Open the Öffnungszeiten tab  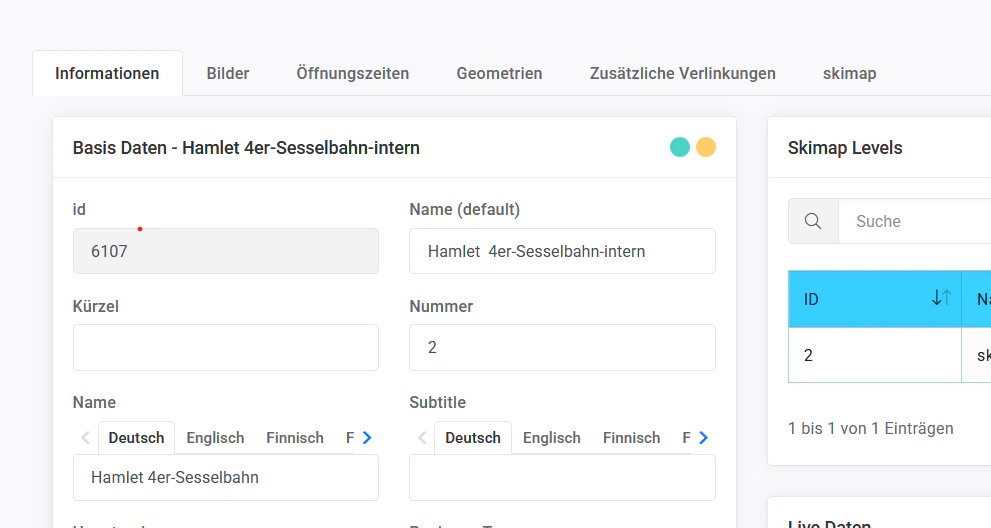point(353,73)
